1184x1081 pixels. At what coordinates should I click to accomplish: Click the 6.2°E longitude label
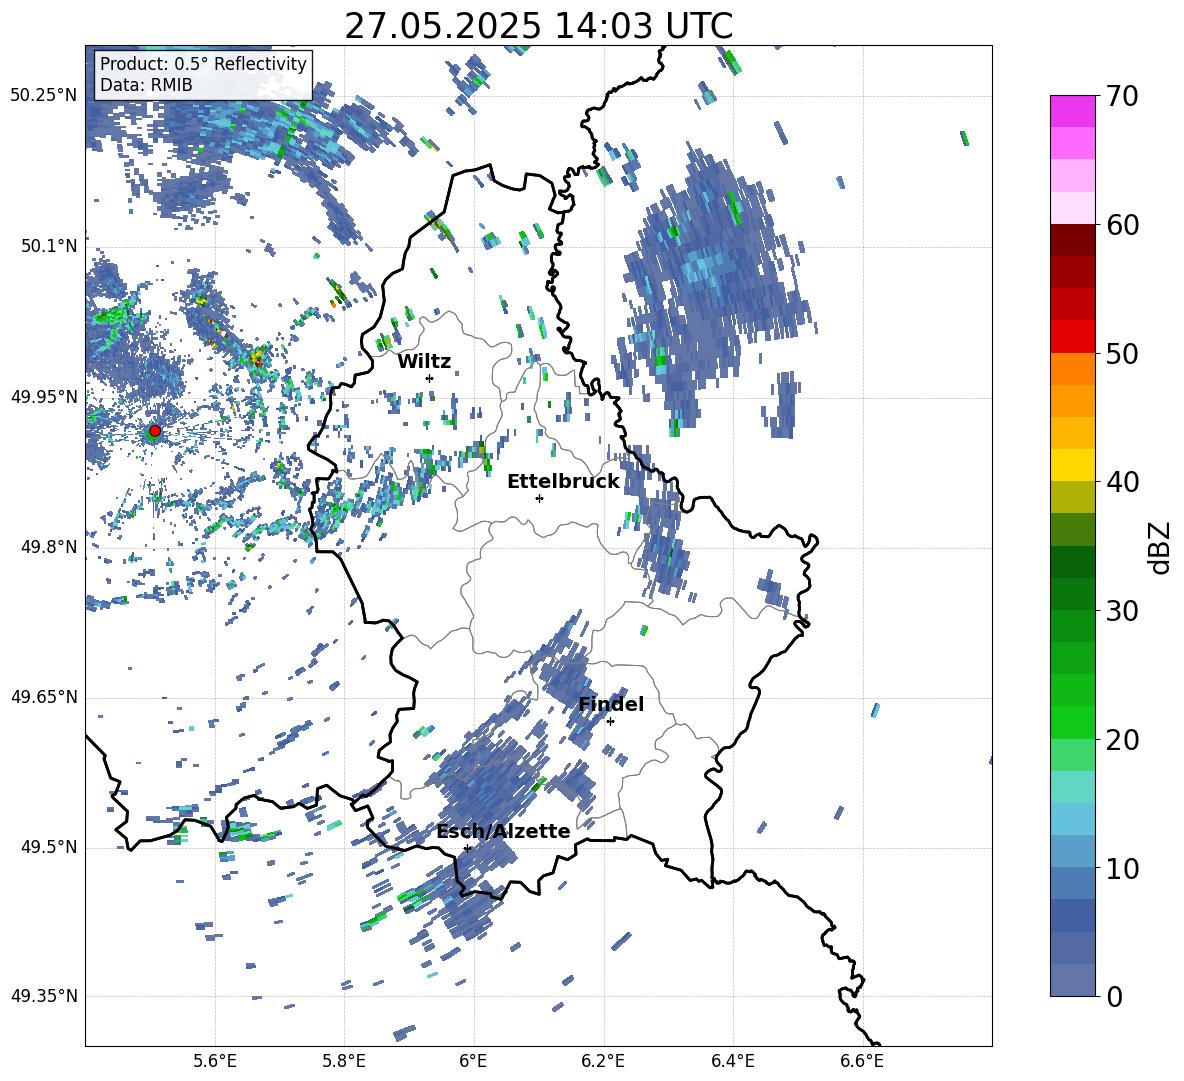603,1061
